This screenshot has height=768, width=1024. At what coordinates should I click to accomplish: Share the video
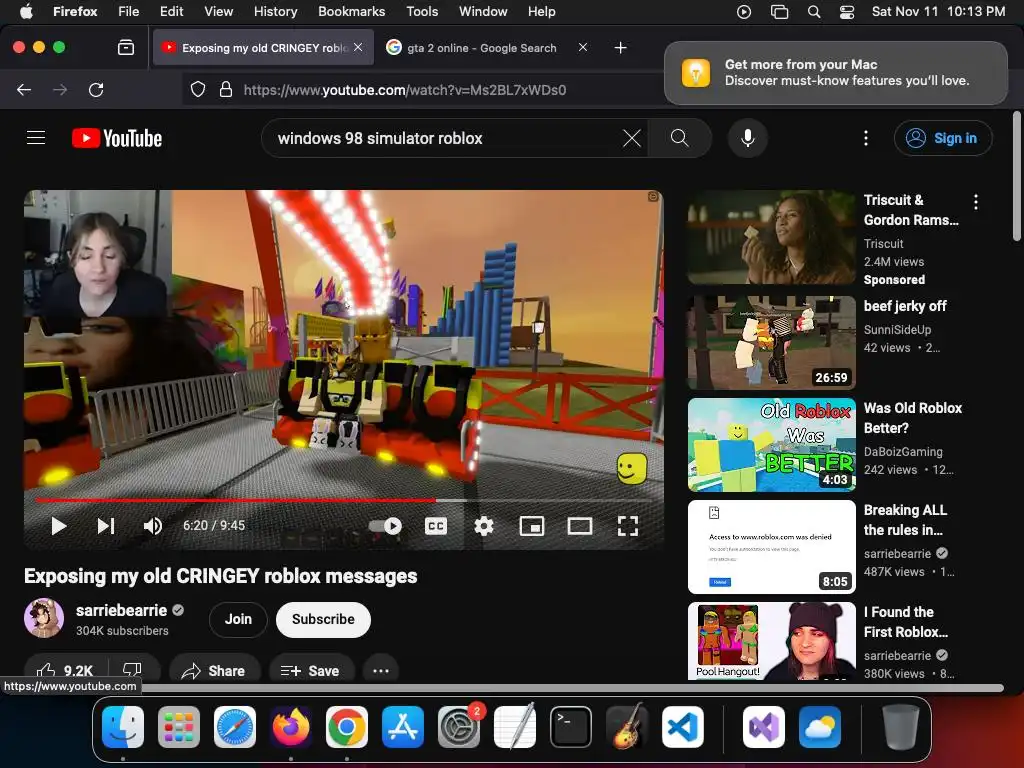pyautogui.click(x=214, y=670)
